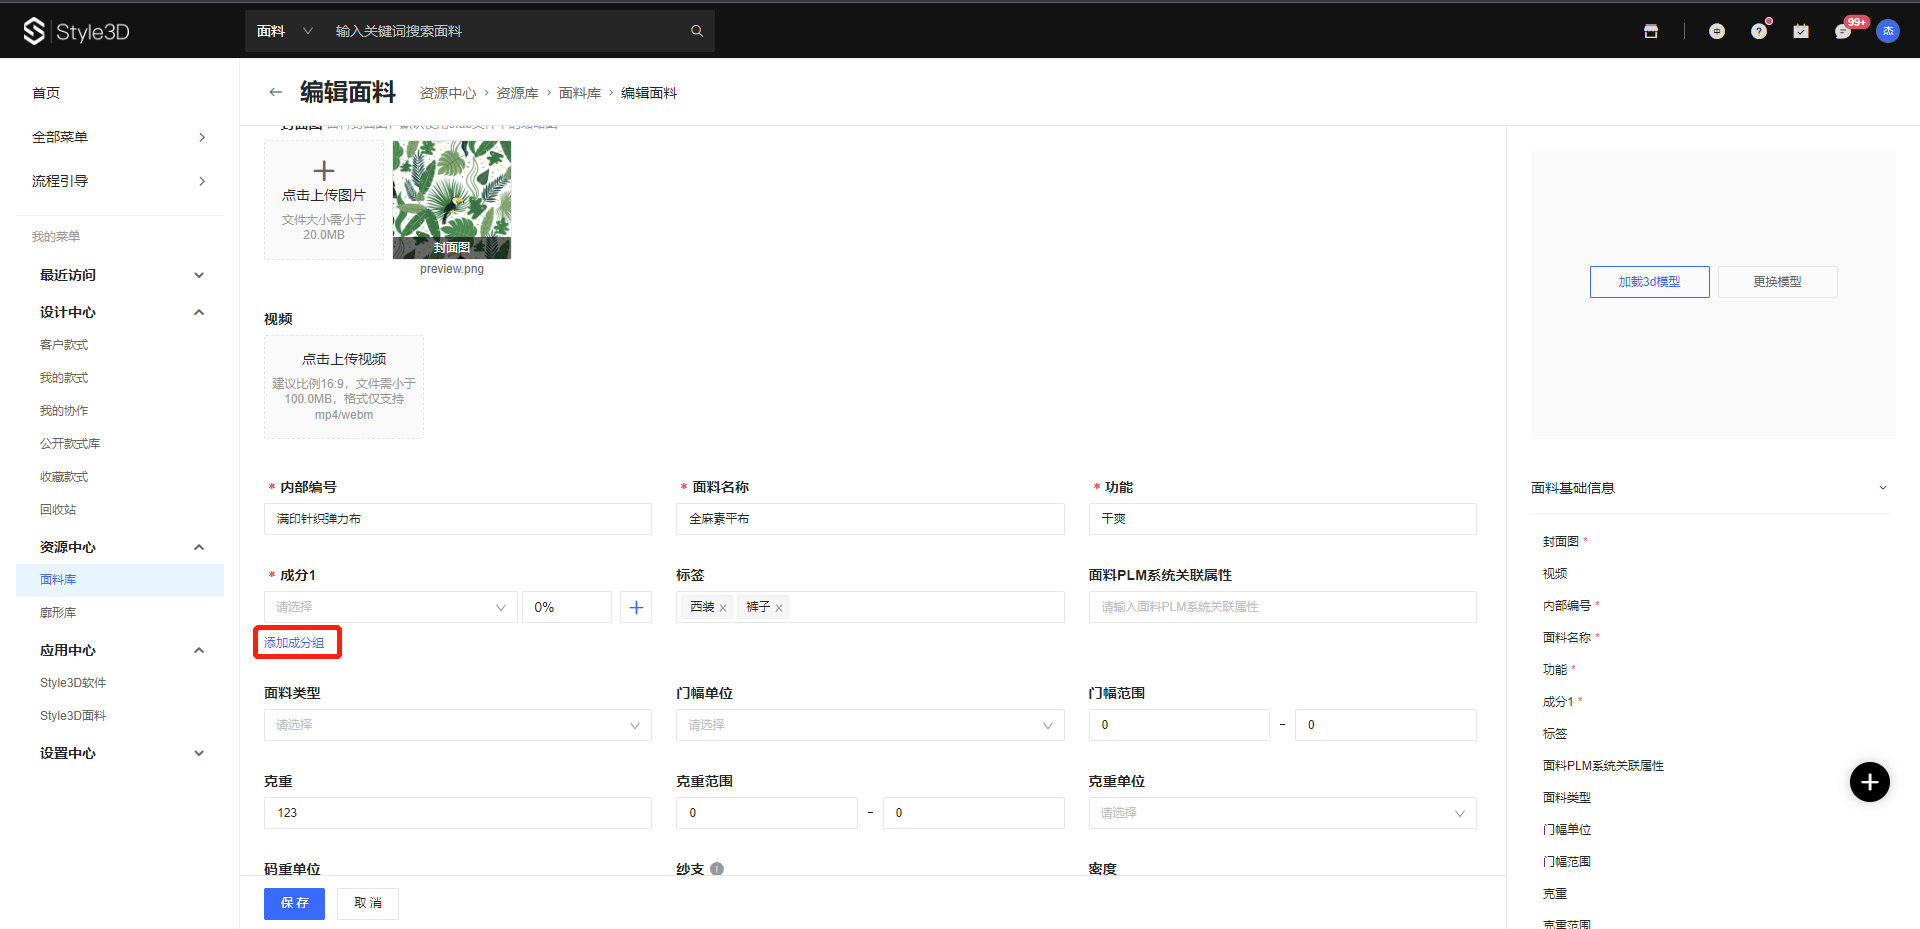Click the search magnifier icon
The width and height of the screenshot is (1920, 929).
coord(697,31)
